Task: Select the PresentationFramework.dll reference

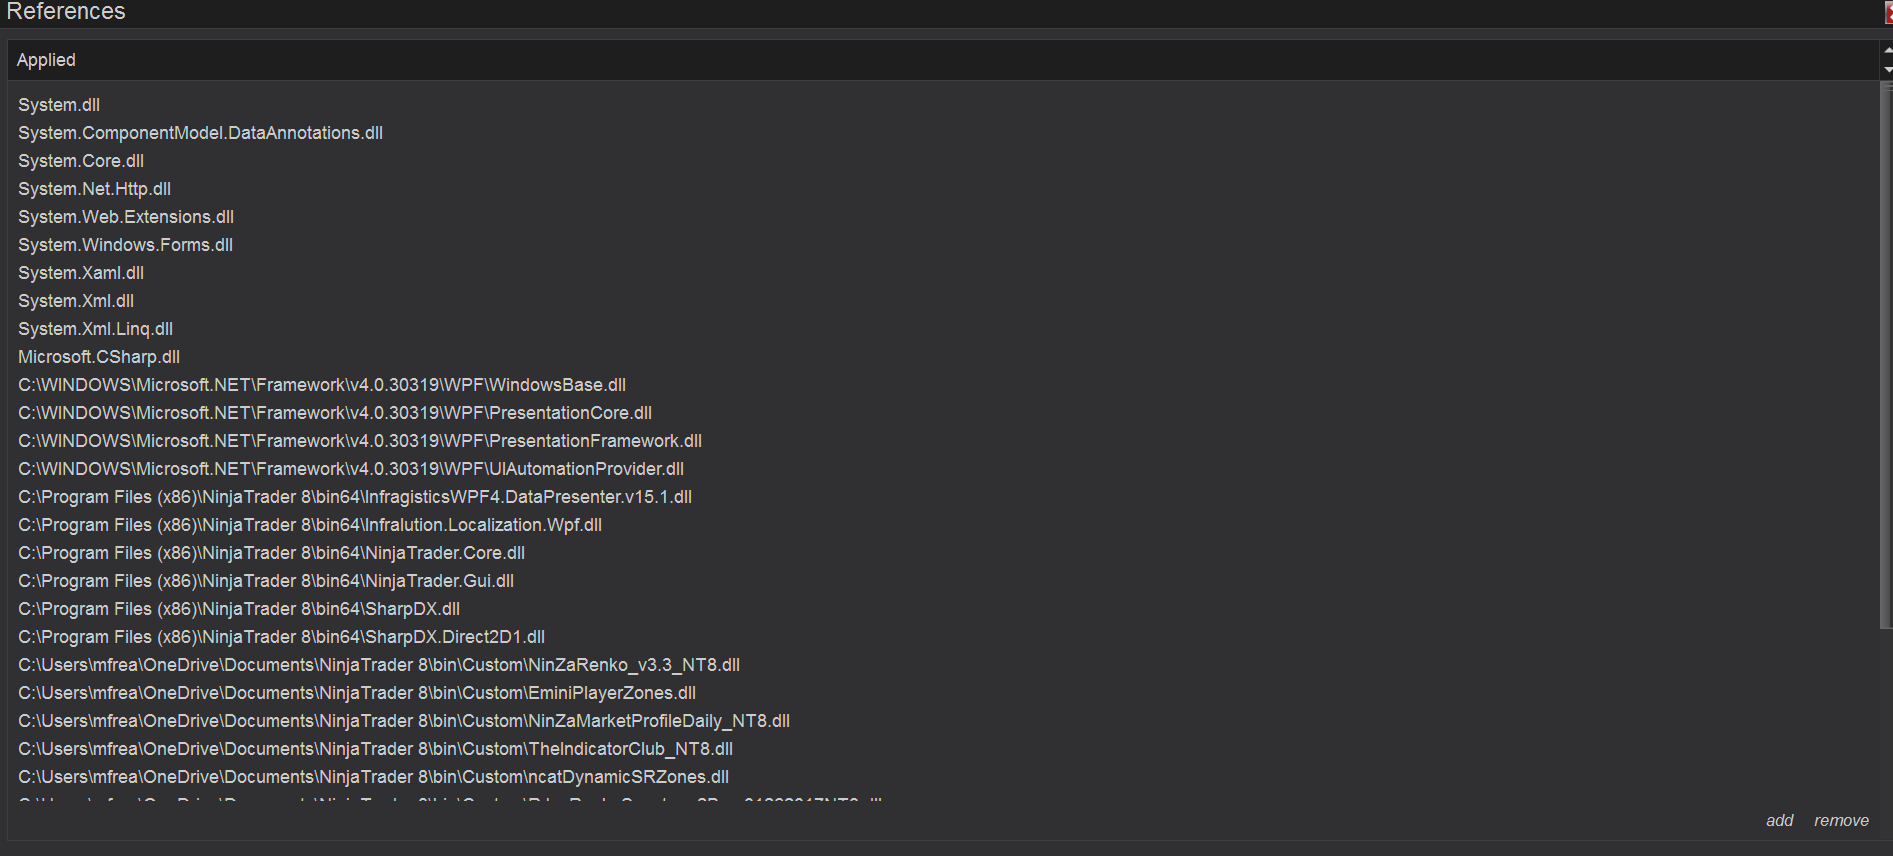Action: [x=360, y=441]
